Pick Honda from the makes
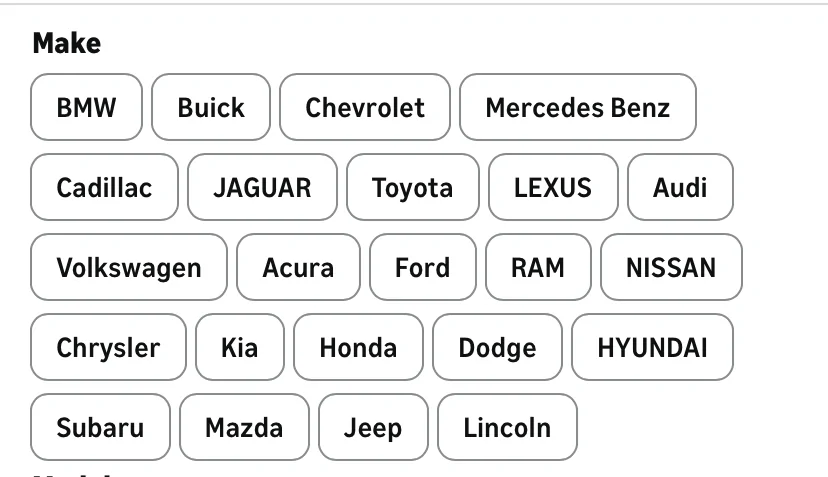828x477 pixels. pyautogui.click(x=358, y=348)
